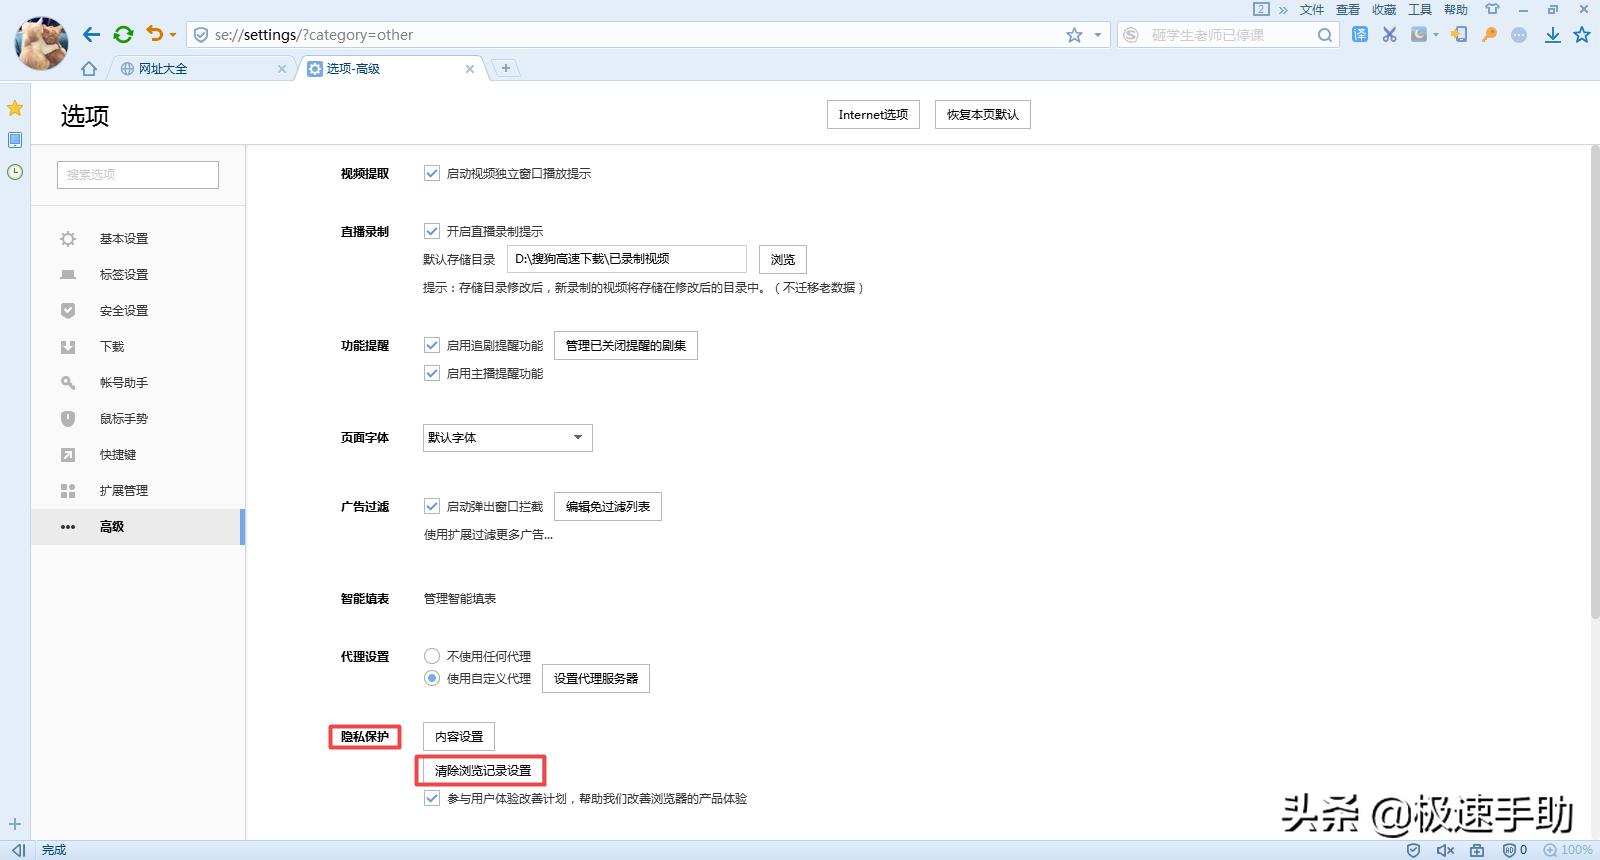Screen dimensions: 1600x860
Task: Open the 查看 menu
Action: pyautogui.click(x=1348, y=10)
